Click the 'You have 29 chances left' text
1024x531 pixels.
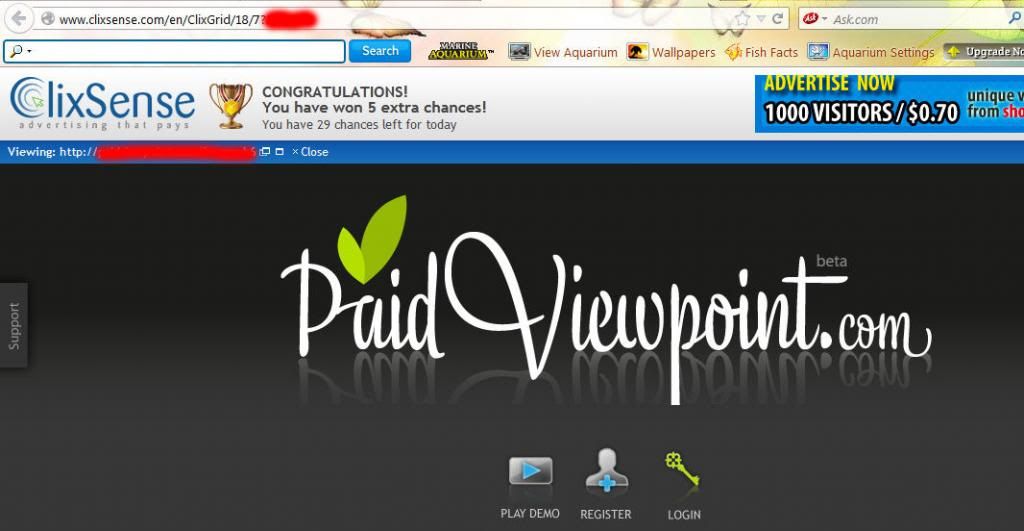pos(359,124)
